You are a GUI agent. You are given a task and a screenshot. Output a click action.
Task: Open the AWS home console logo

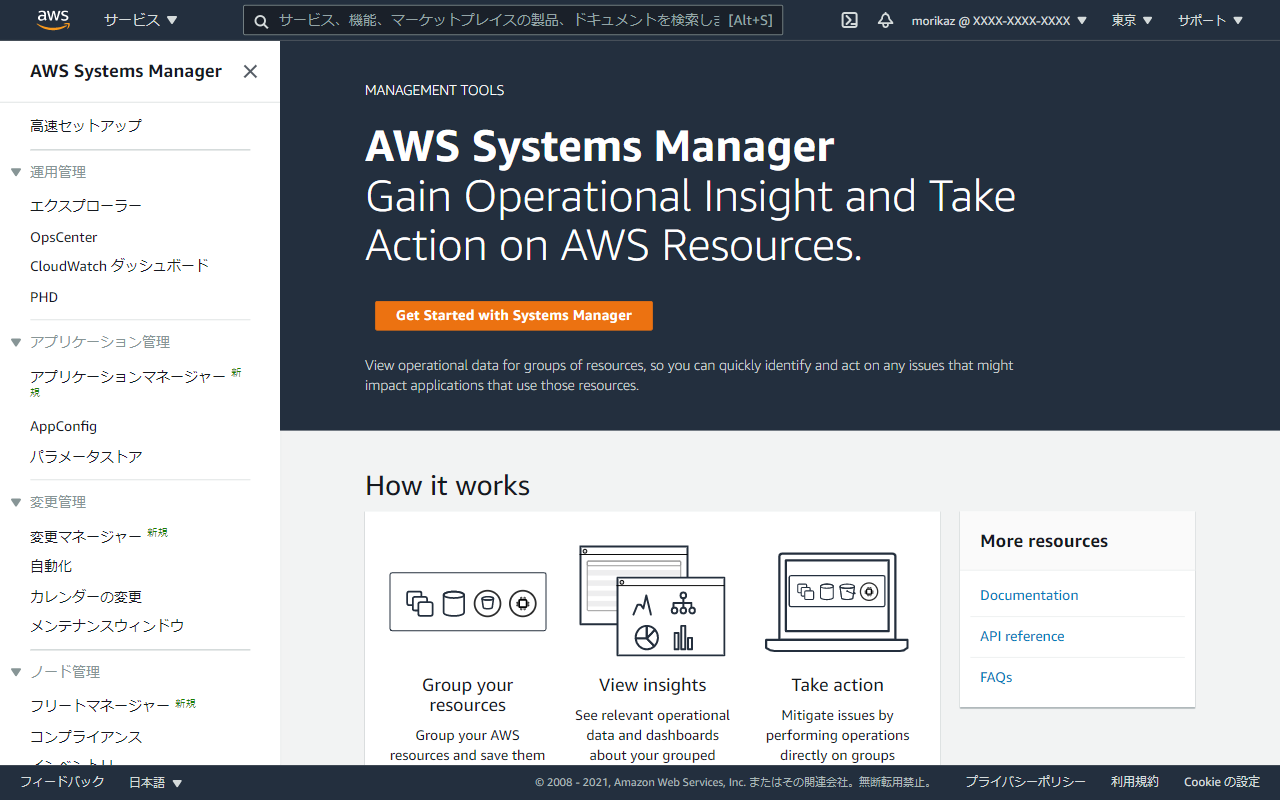click(52, 19)
